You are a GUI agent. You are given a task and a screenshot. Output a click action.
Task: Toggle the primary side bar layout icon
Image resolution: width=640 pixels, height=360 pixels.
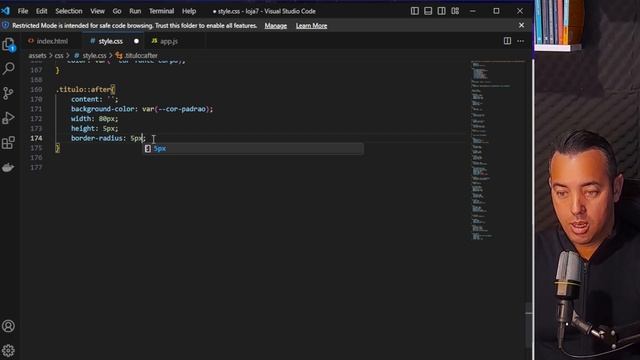click(x=414, y=11)
